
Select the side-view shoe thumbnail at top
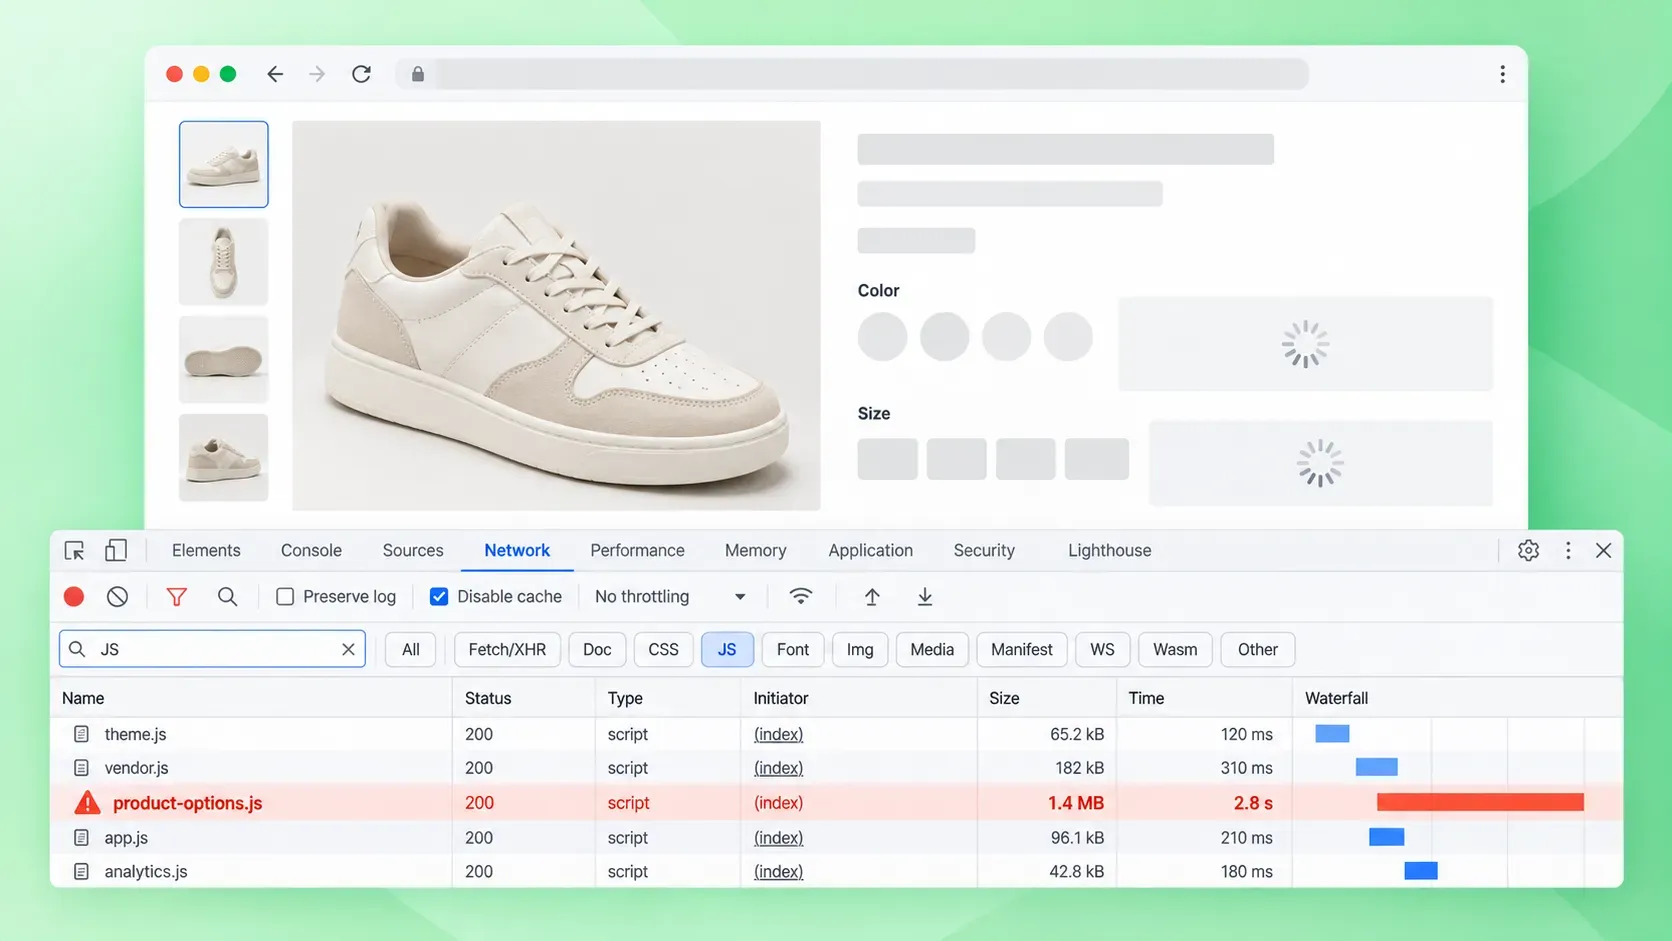(223, 164)
